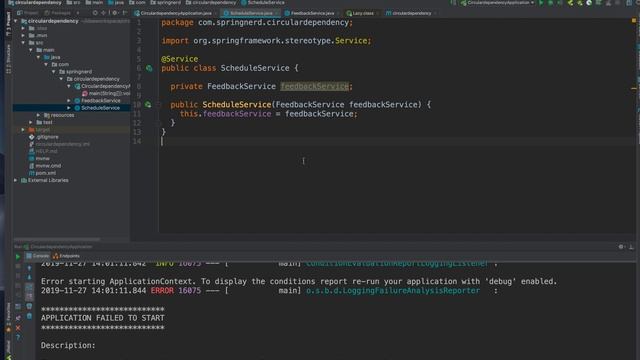The width and height of the screenshot is (640, 360).
Task: Switch to CirculardependencyApplication.java editor tab
Action: point(176,13)
